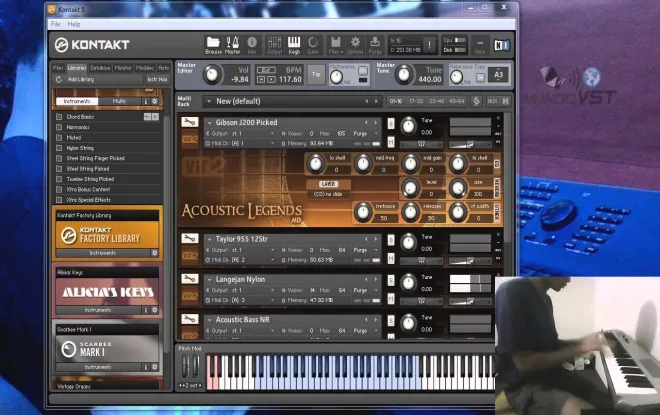Open the Files dropdown in toolbar
This screenshot has width=660, height=415.
click(335, 45)
